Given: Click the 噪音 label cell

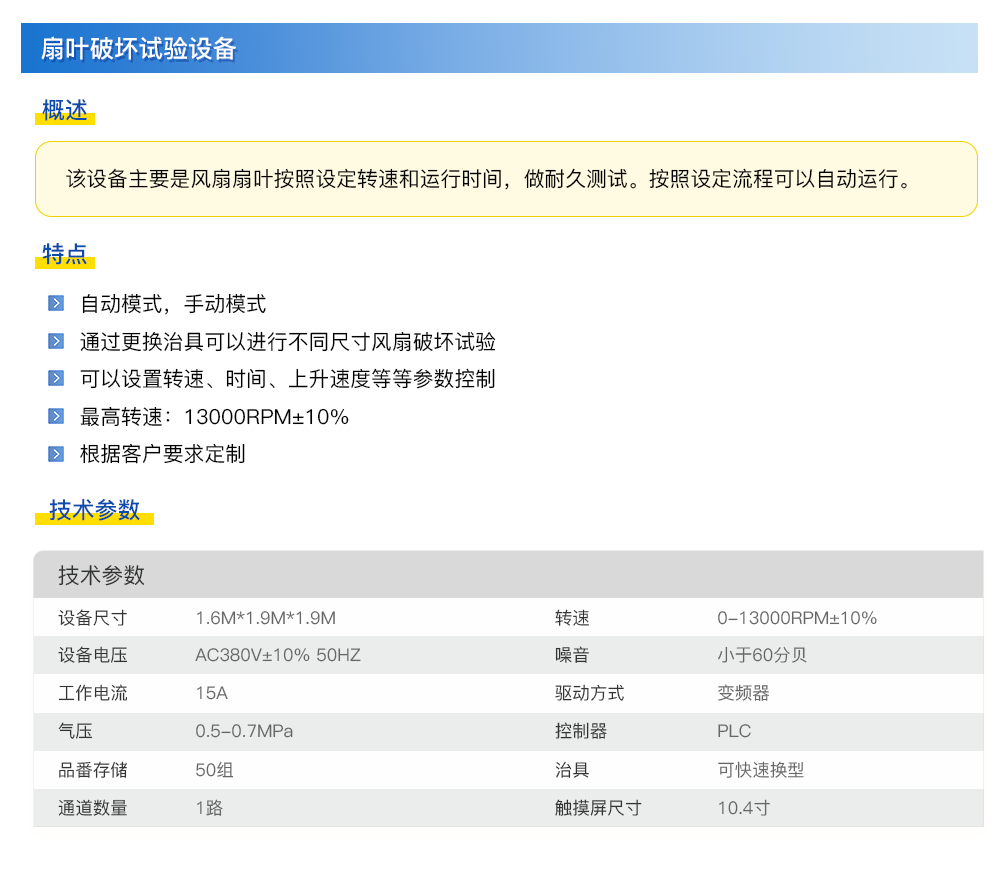Looking at the screenshot, I should [572, 655].
